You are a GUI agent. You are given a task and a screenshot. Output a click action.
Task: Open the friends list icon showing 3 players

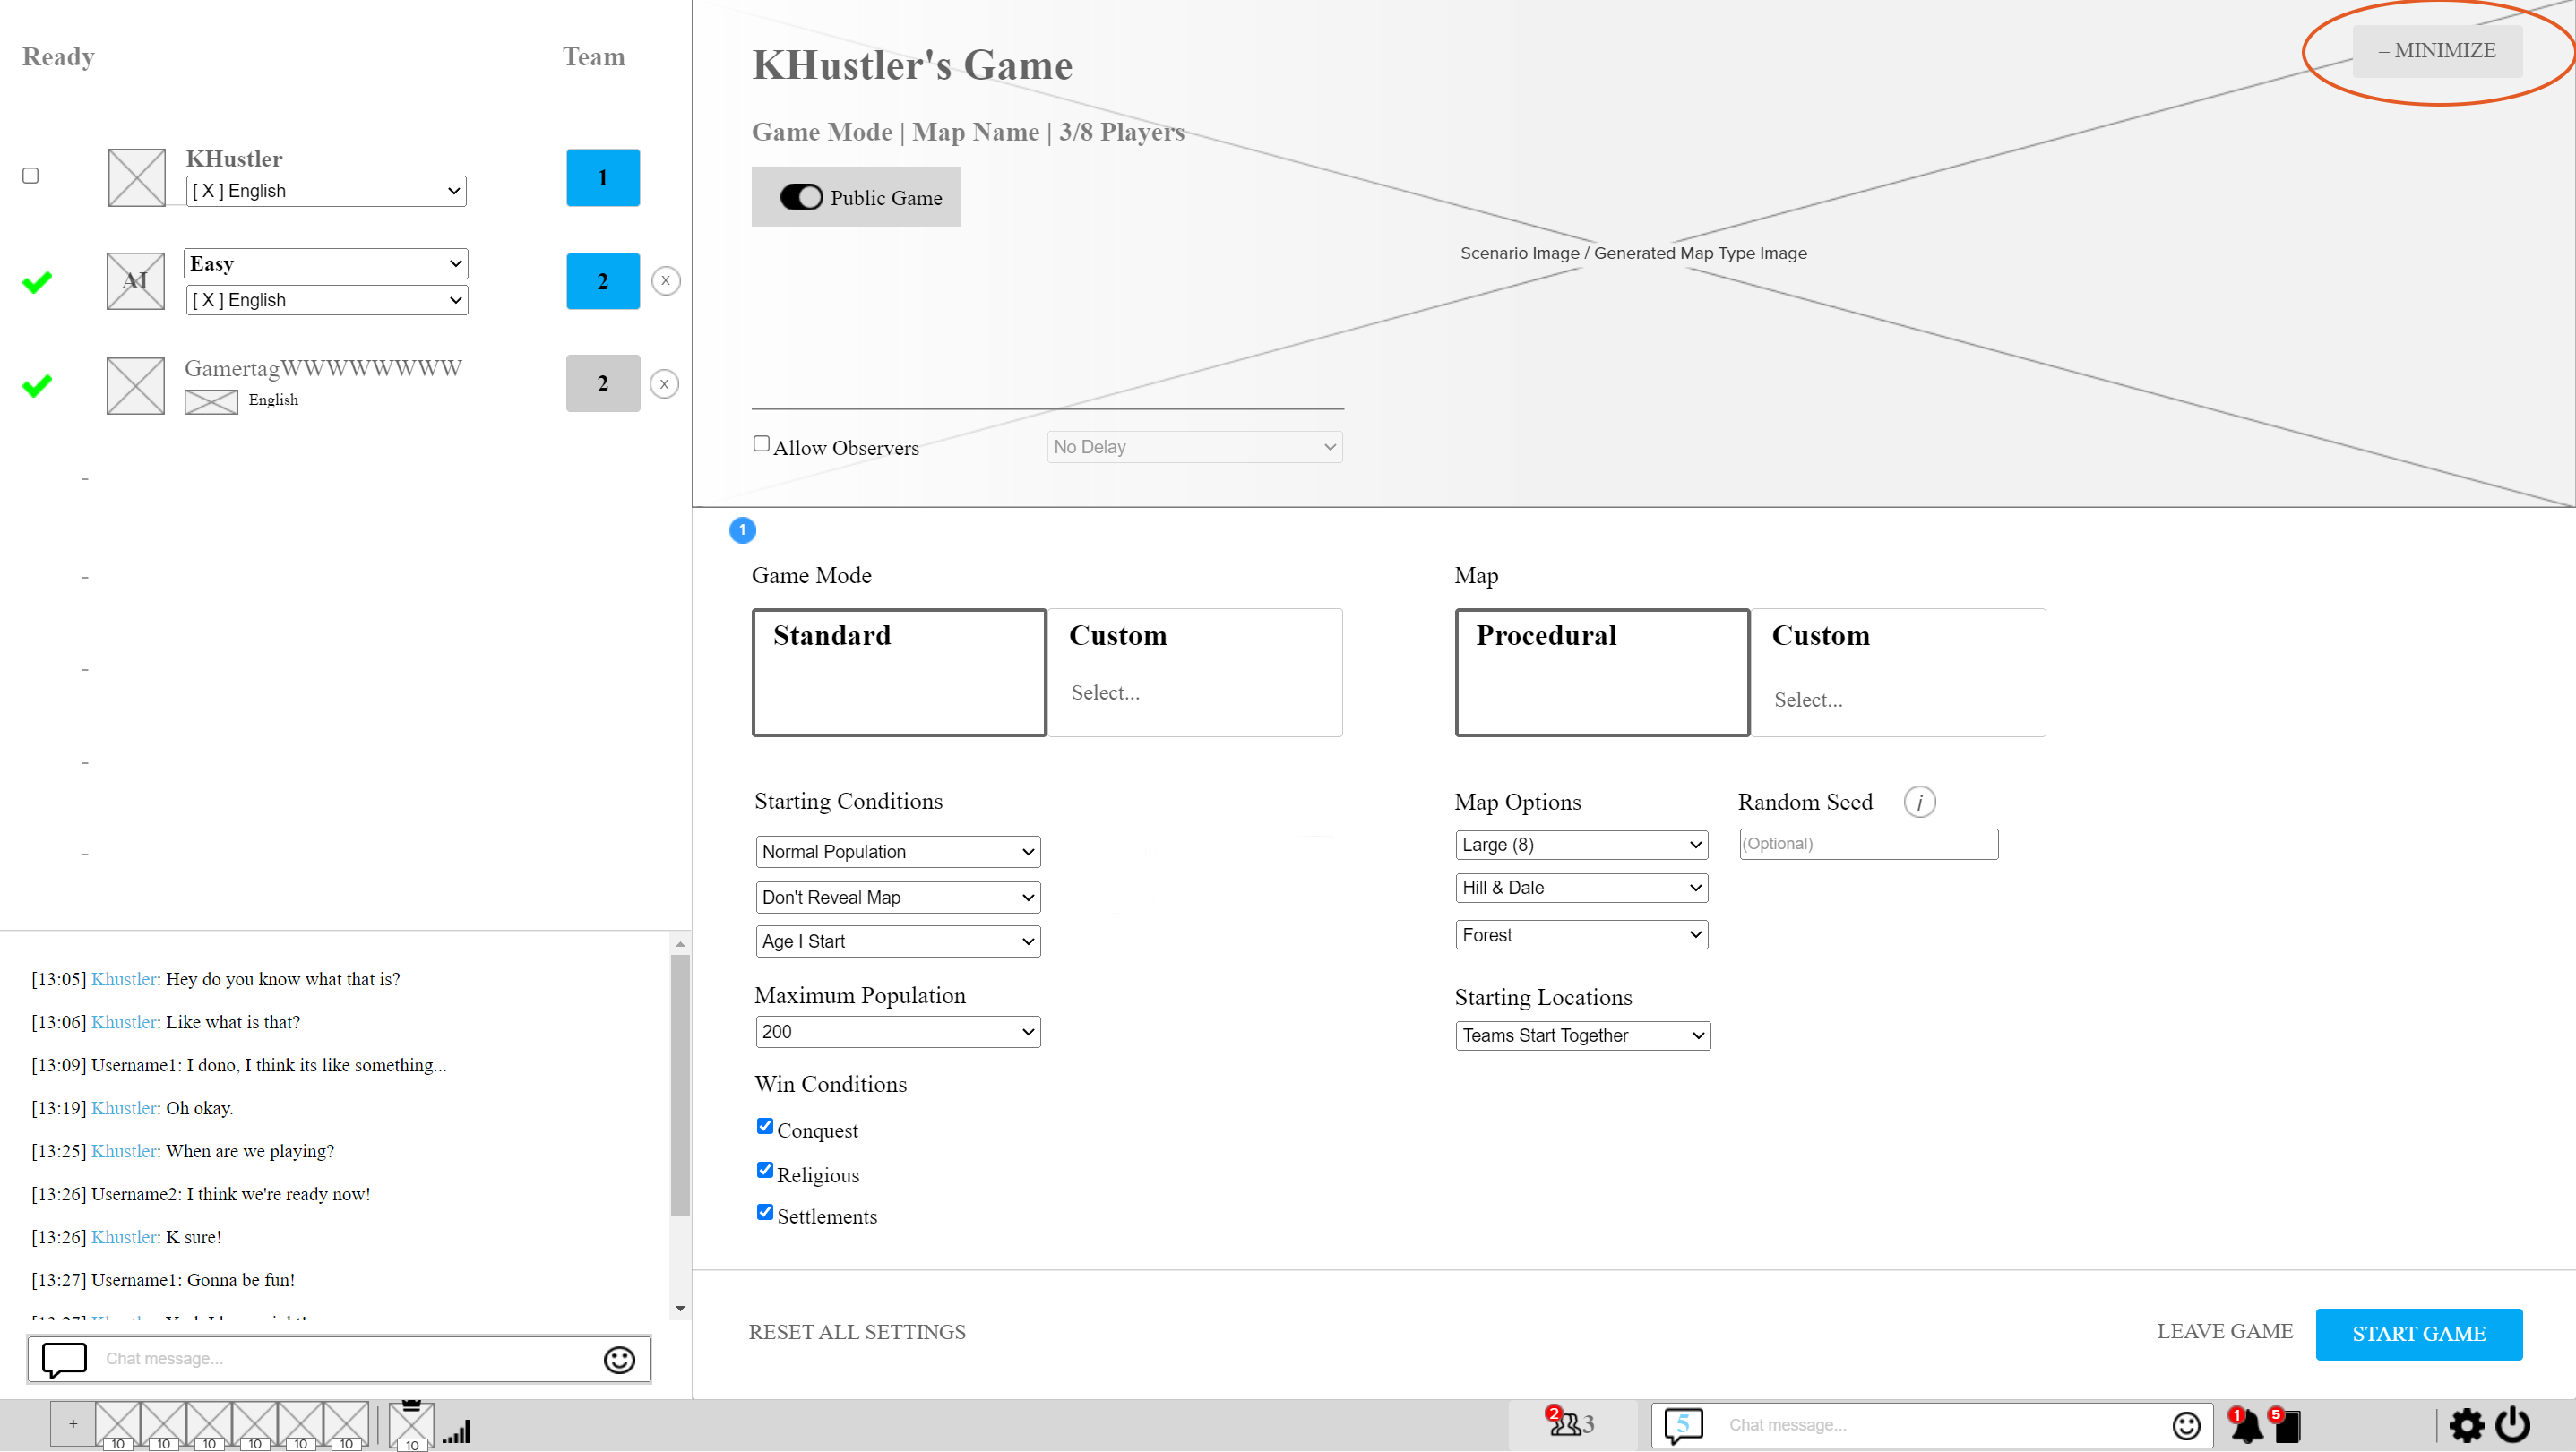1570,1424
